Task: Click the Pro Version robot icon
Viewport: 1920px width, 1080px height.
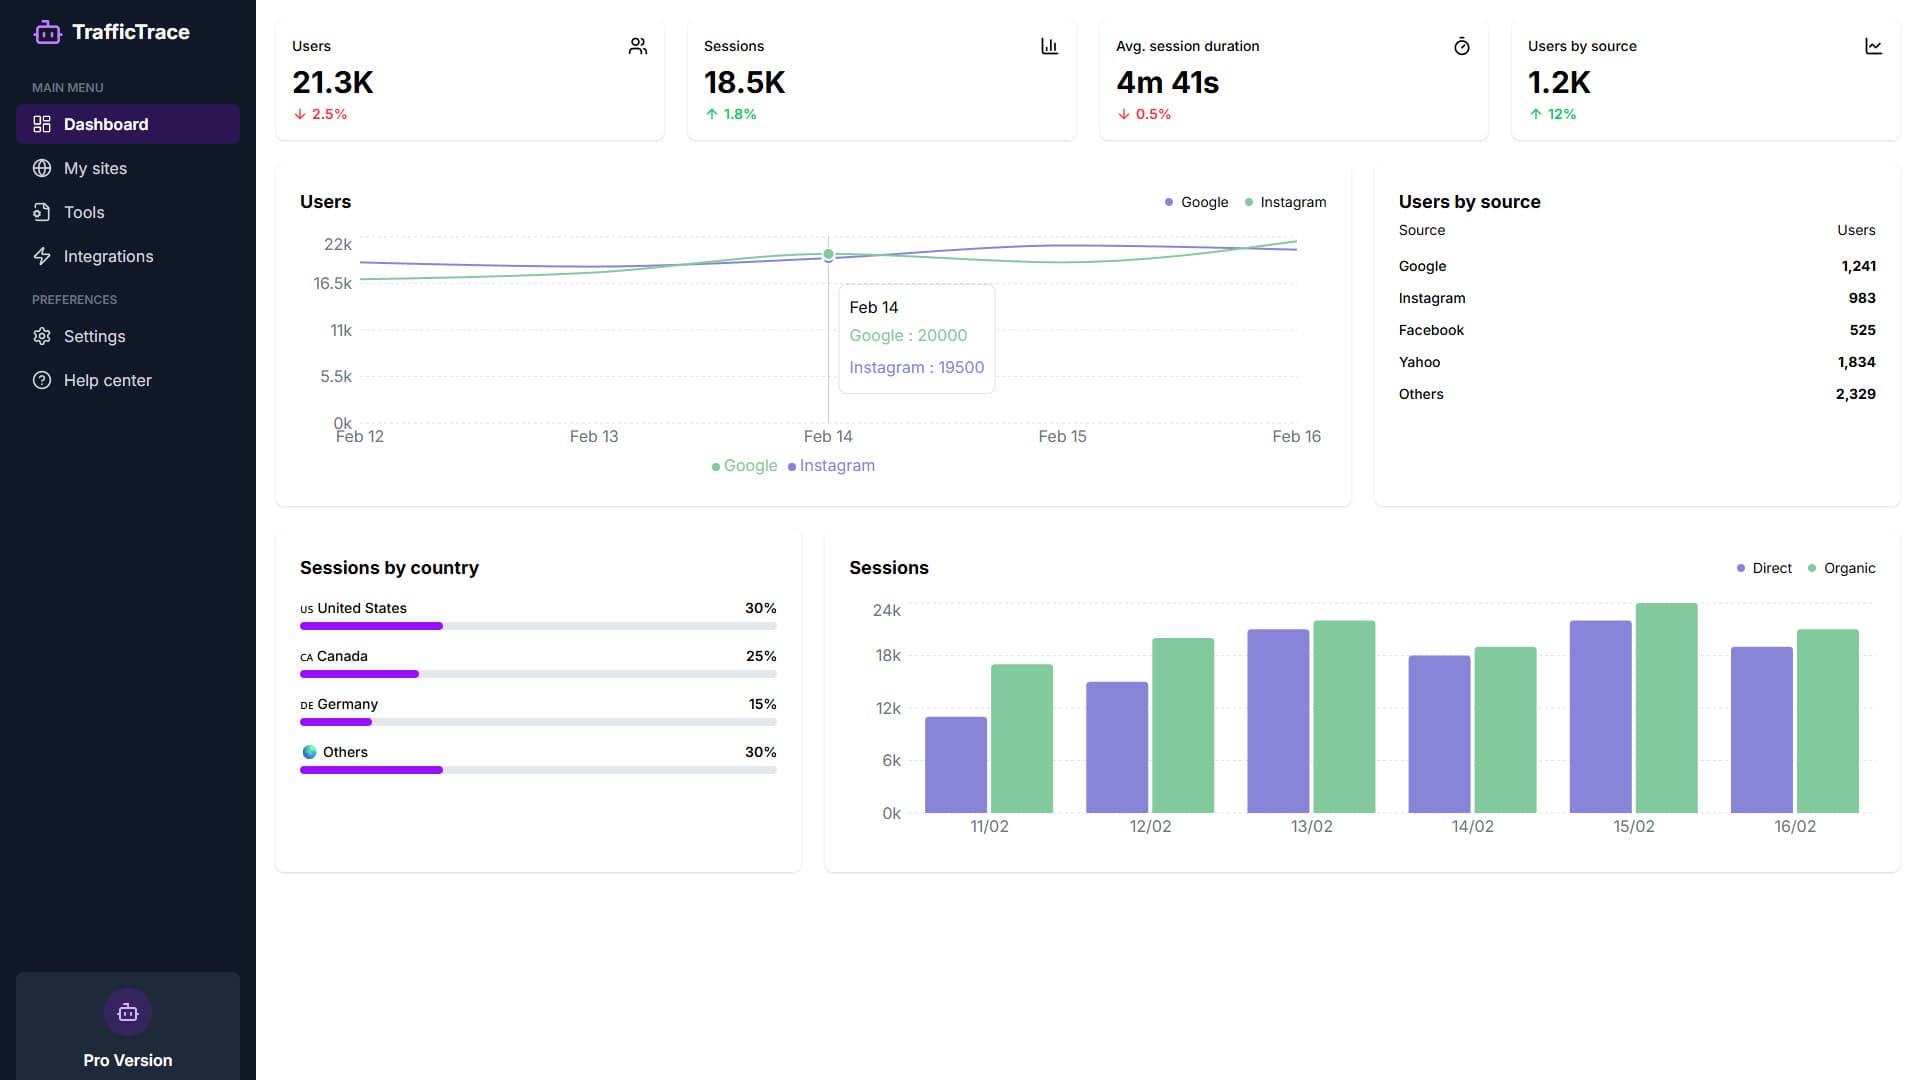Action: [128, 1012]
